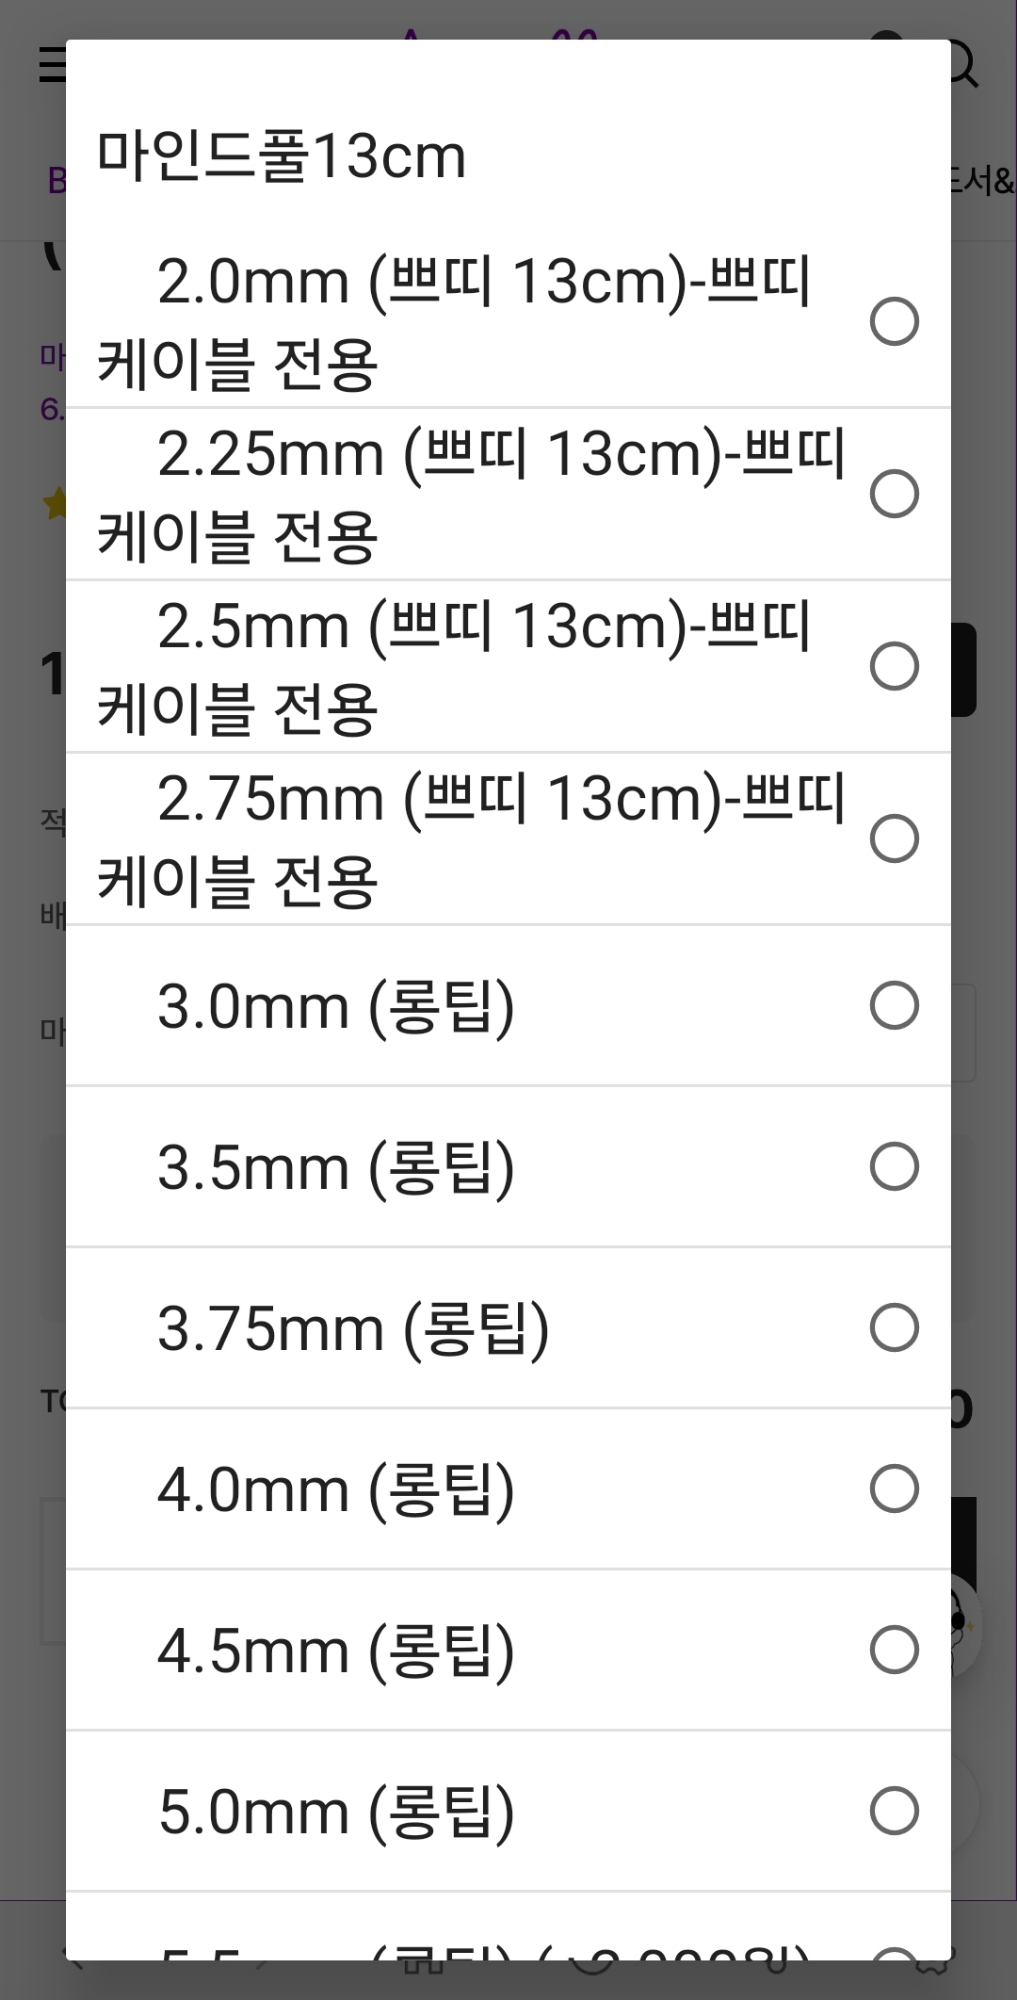Enable the 3.75mm (롱팁) radio circle
The height and width of the screenshot is (2000, 1017).
[894, 1327]
